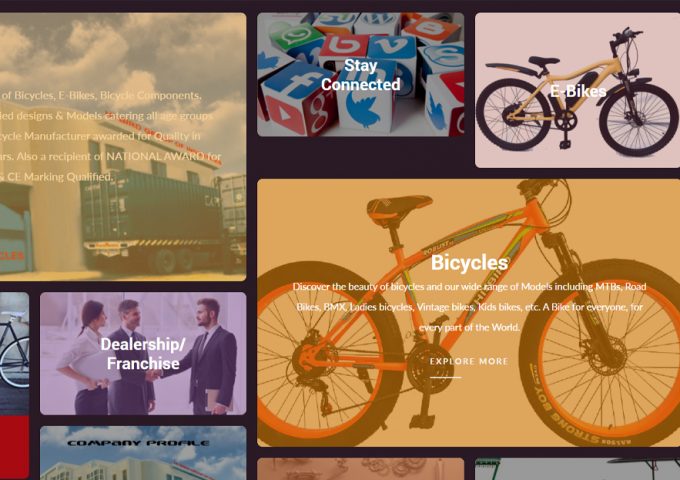Open the E-Bikes category tile

click(x=577, y=90)
